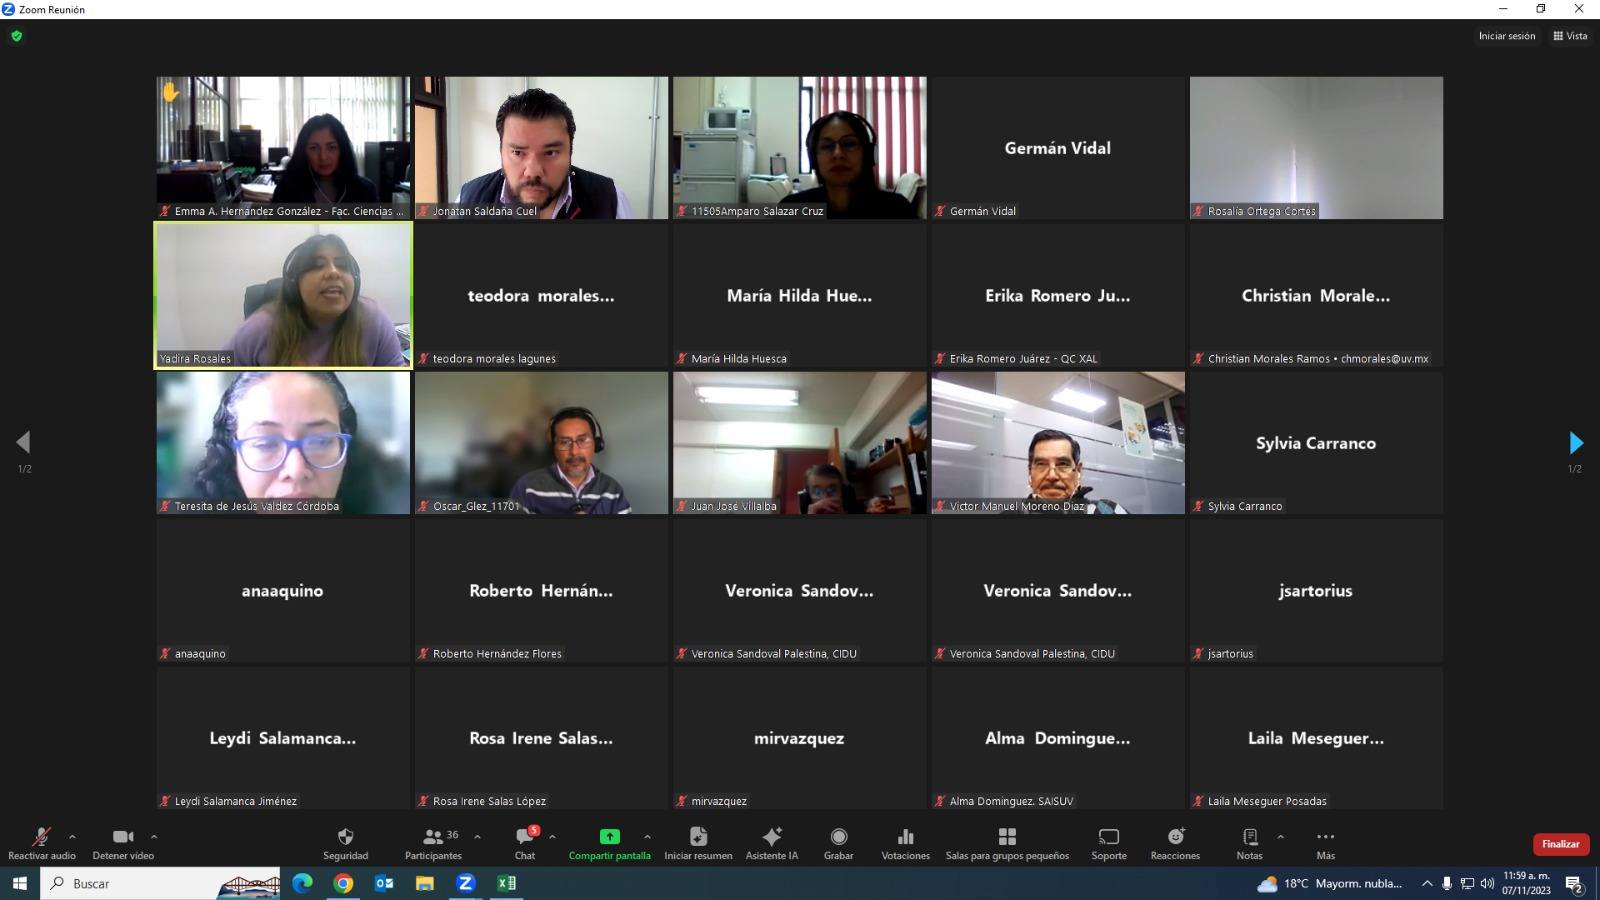This screenshot has height=900, width=1600.
Task: Open the Reacciones menu
Action: pos(1175,837)
